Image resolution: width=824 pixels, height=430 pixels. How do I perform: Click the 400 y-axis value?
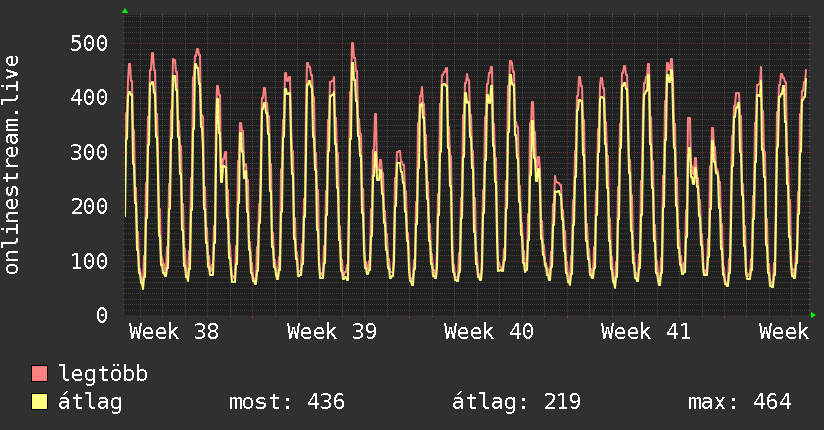pos(89,97)
